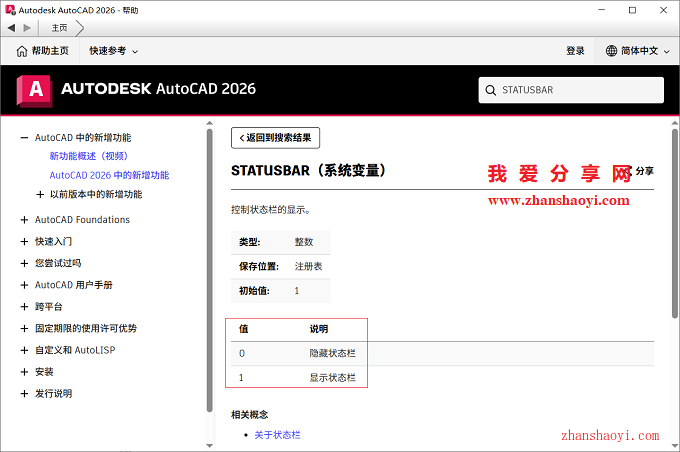Click 隐藏状态栏 table cell
Viewport: 680px width, 452px height.
coord(332,354)
